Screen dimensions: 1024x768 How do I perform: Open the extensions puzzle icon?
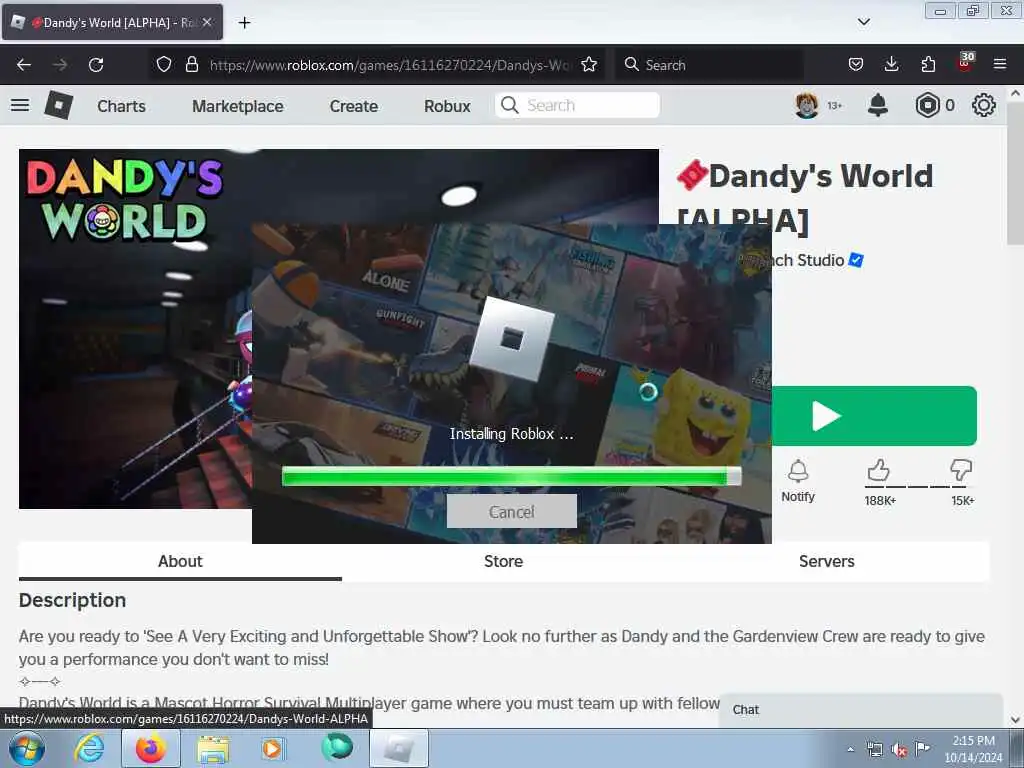pyautogui.click(x=928, y=64)
